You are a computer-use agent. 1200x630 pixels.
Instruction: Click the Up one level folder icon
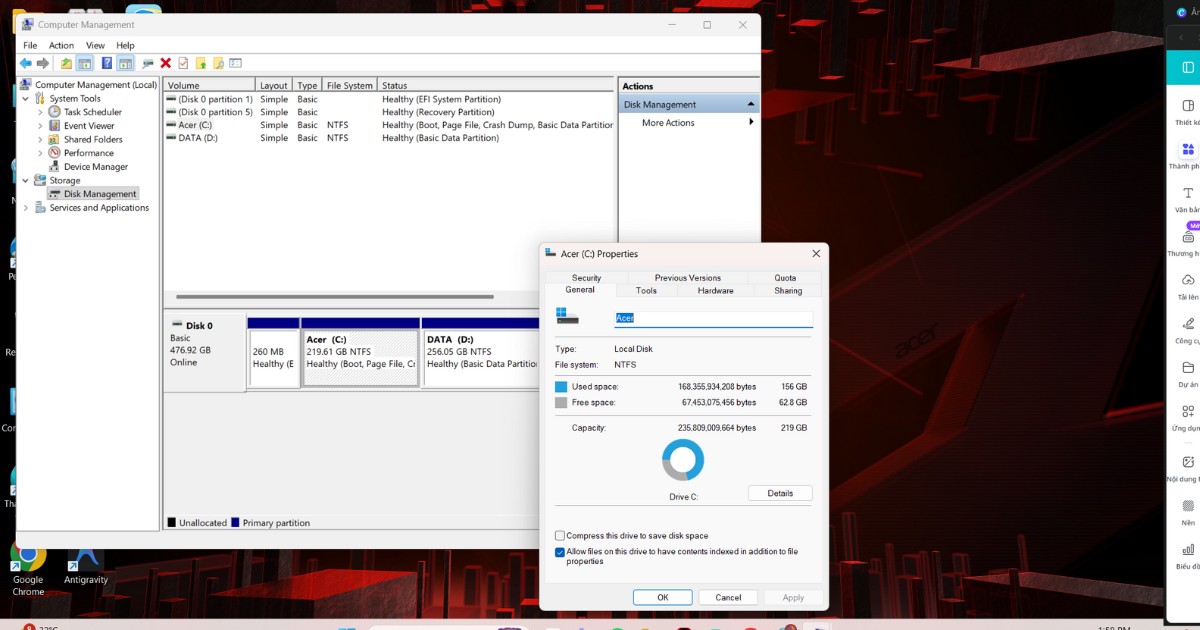coord(66,63)
